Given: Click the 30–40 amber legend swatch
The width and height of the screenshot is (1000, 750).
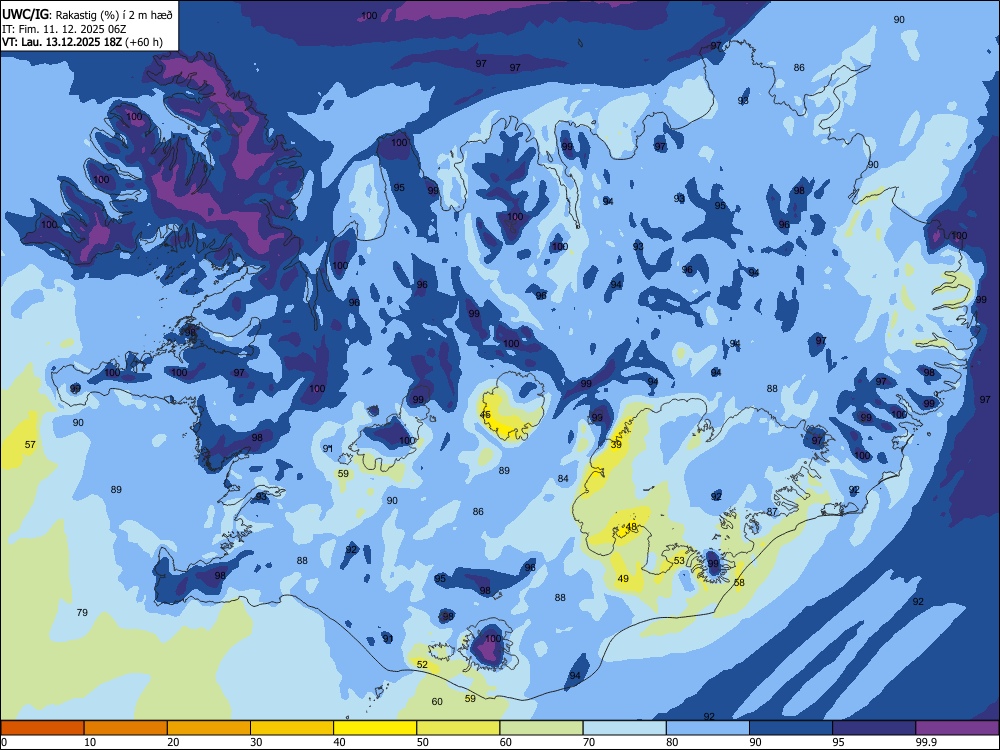Looking at the screenshot, I should pos(292,728).
